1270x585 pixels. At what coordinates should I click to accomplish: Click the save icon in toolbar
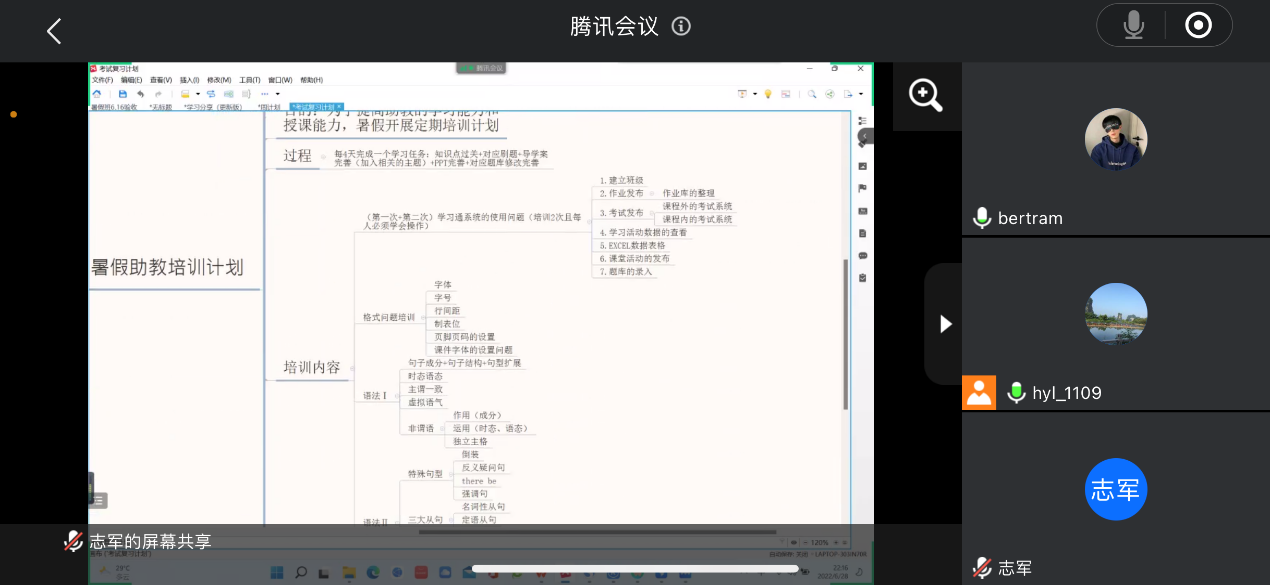point(123,93)
